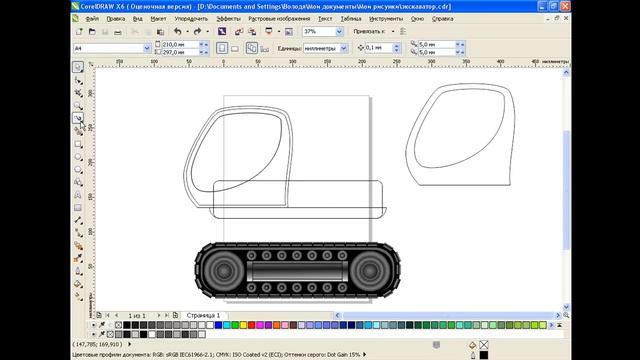Select the Interactive fill tool
Viewport: 640px width, 360px height.
(78, 297)
